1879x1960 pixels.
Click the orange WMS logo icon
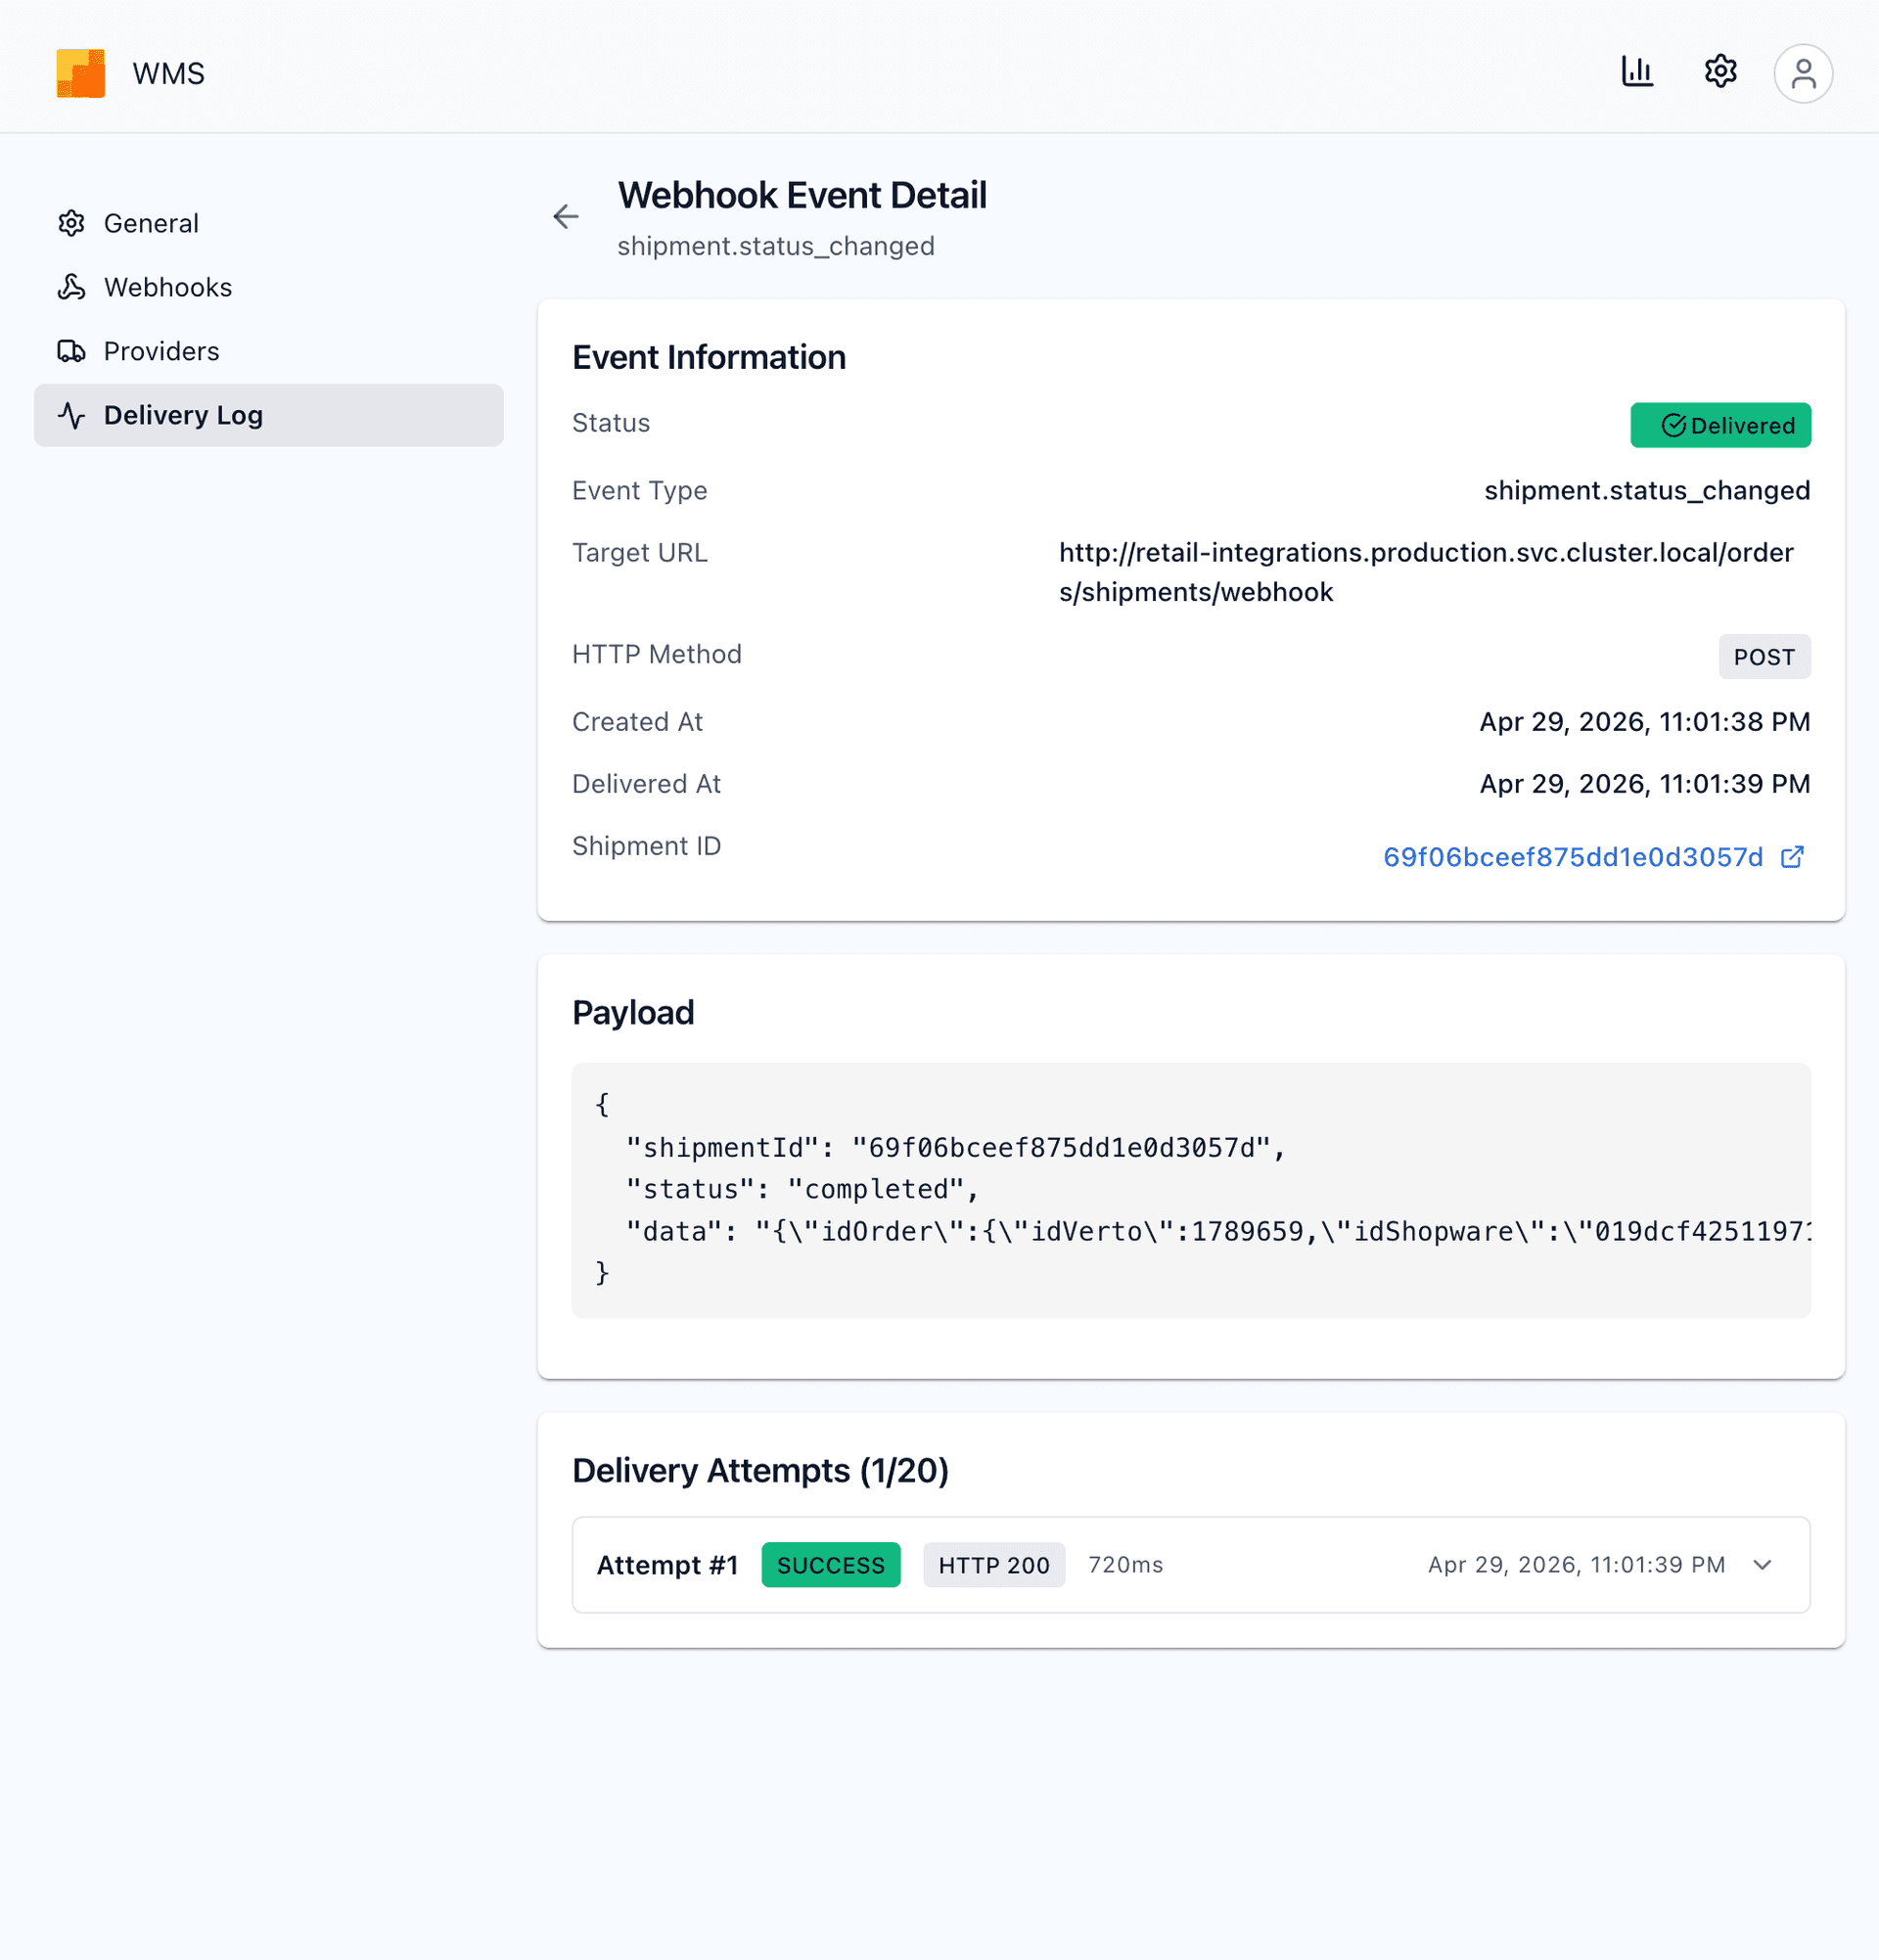coord(80,73)
